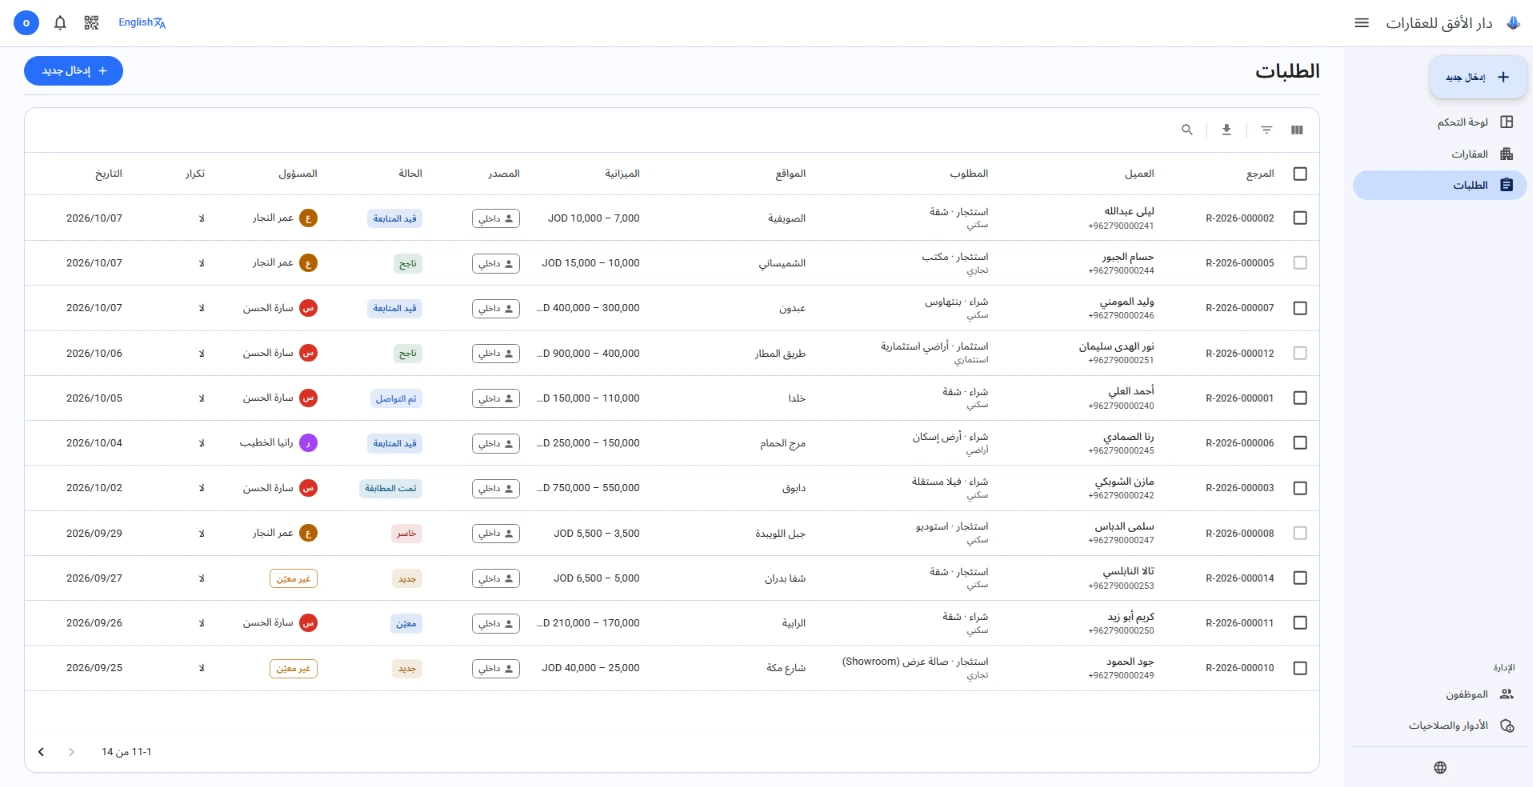This screenshot has height=787, width=1533.
Task: Select the row R-2026-000001 checkbox
Action: point(1300,398)
